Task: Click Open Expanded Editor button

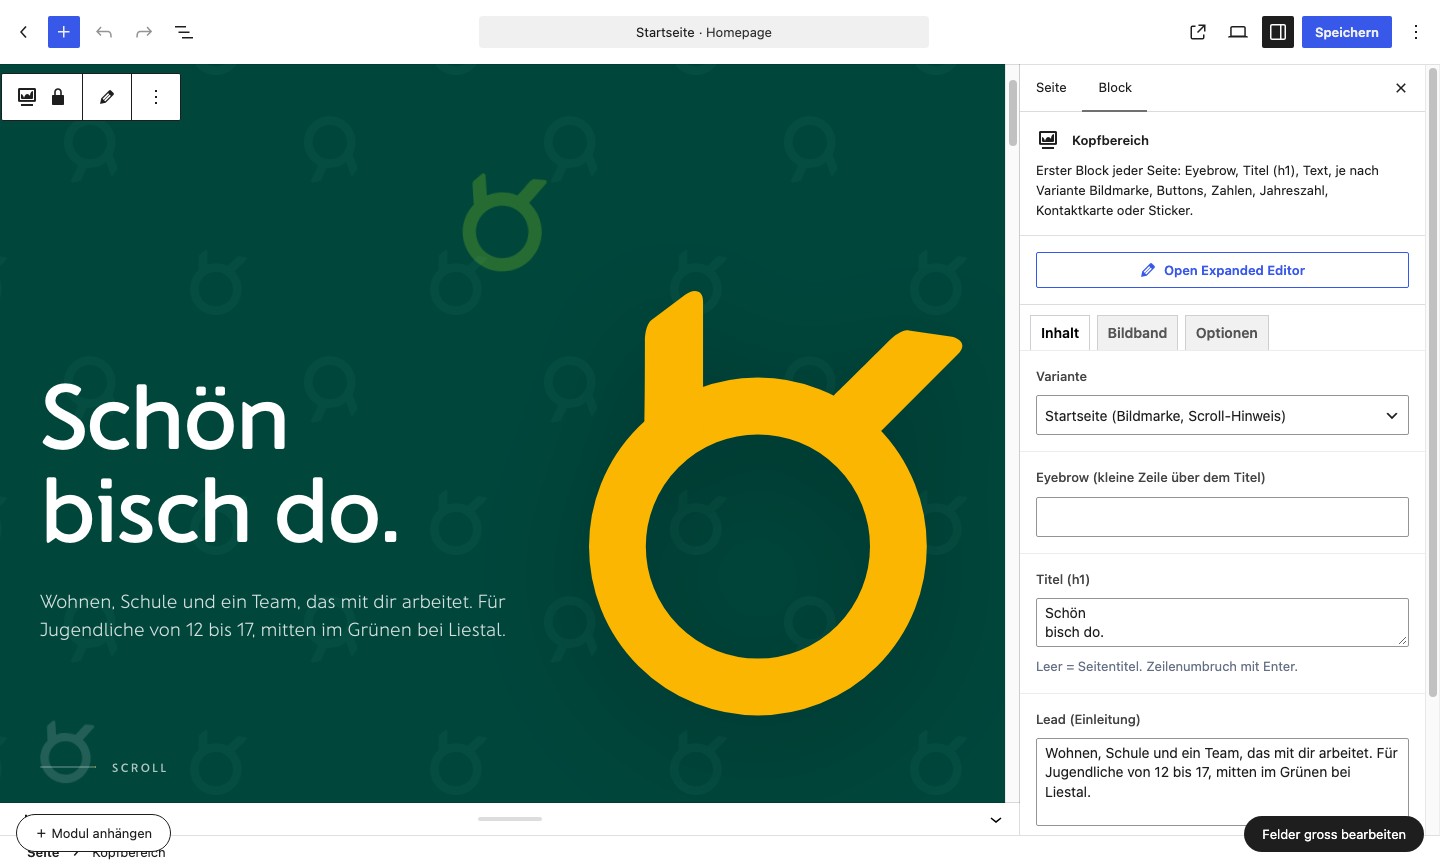Action: (x=1222, y=270)
